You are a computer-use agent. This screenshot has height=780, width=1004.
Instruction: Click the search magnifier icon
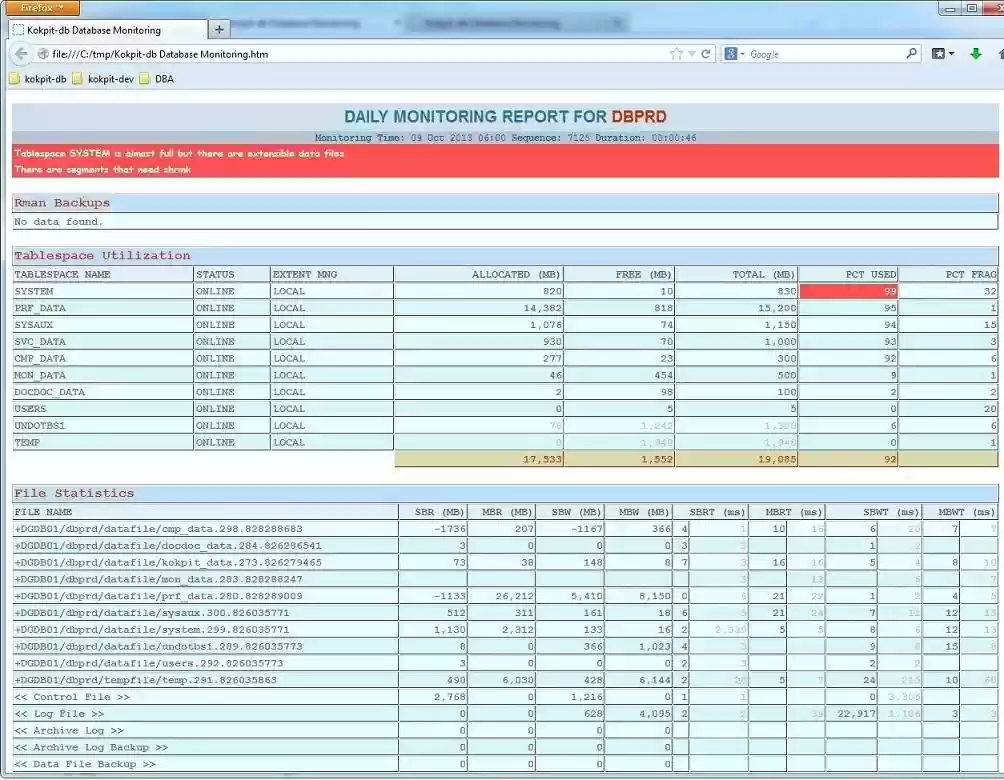(910, 53)
